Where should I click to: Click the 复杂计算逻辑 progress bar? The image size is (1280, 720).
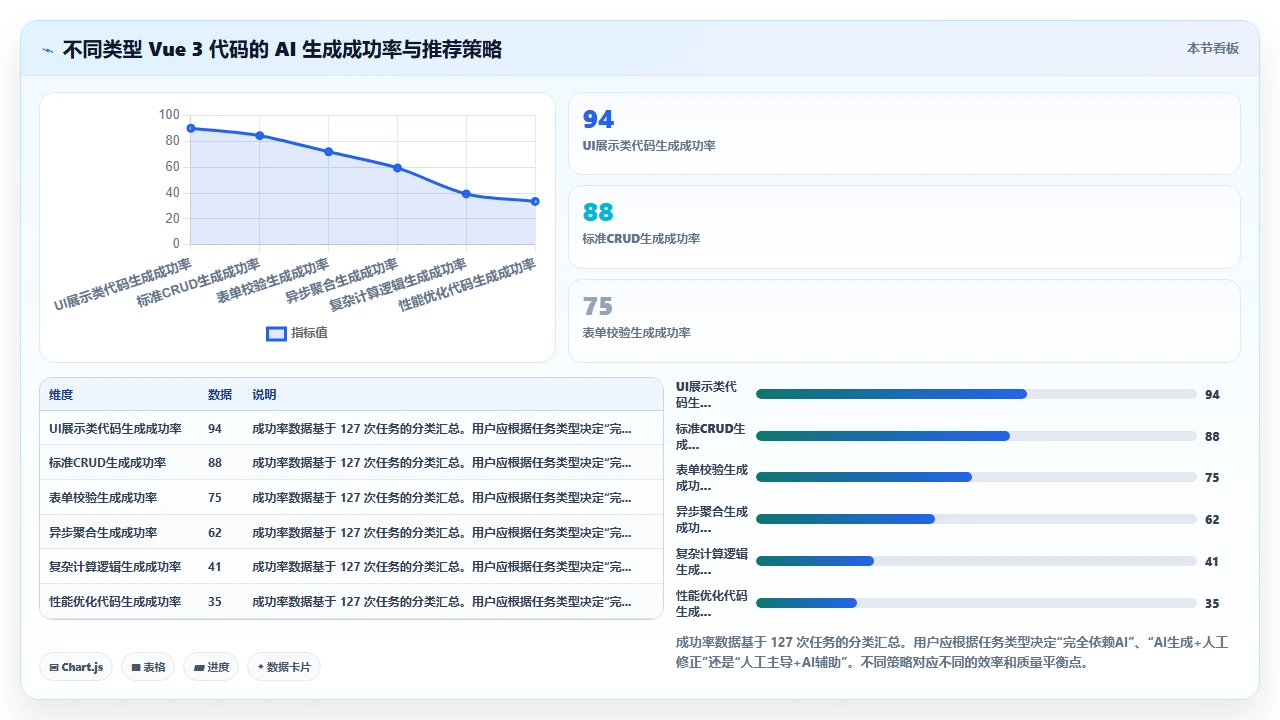pos(976,561)
